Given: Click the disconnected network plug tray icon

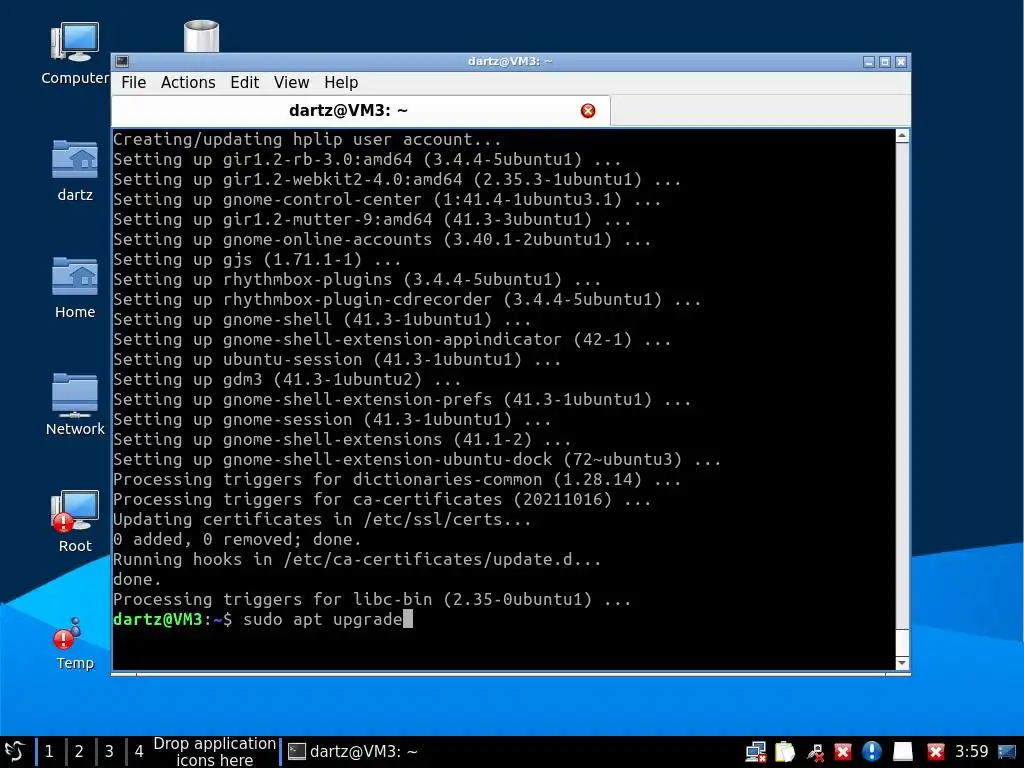Looking at the screenshot, I should (814, 752).
